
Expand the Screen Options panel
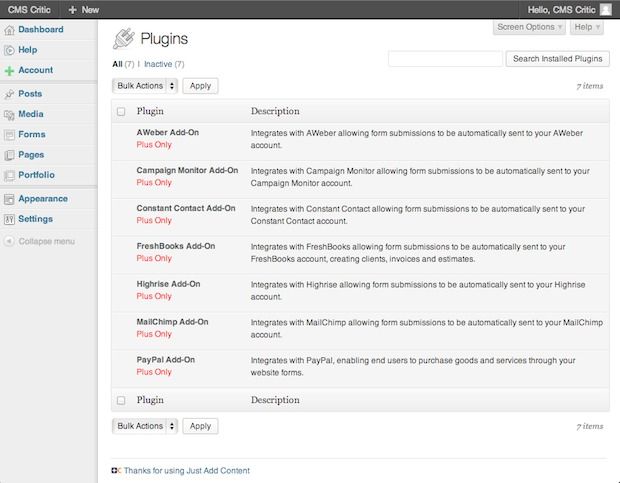(529, 27)
